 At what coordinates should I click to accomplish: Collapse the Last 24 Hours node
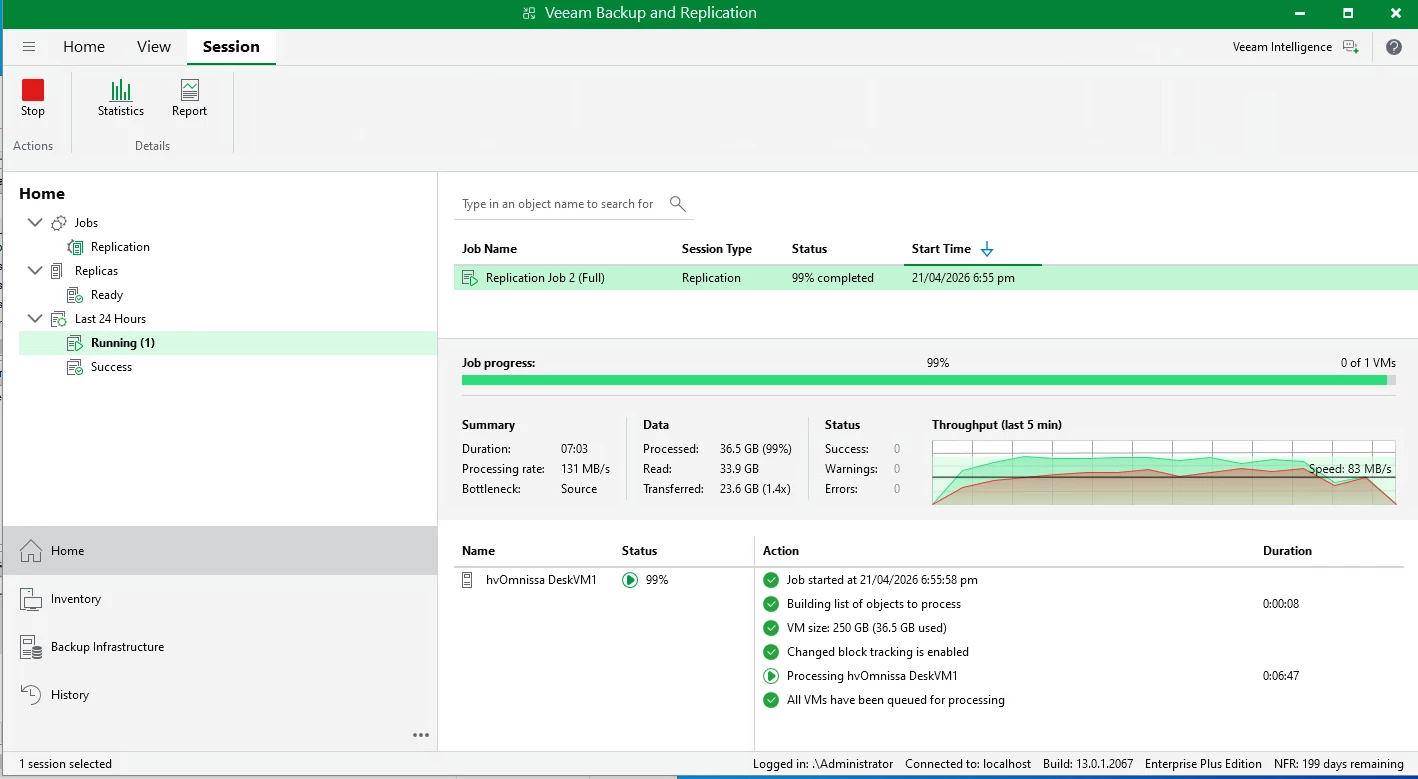click(35, 319)
